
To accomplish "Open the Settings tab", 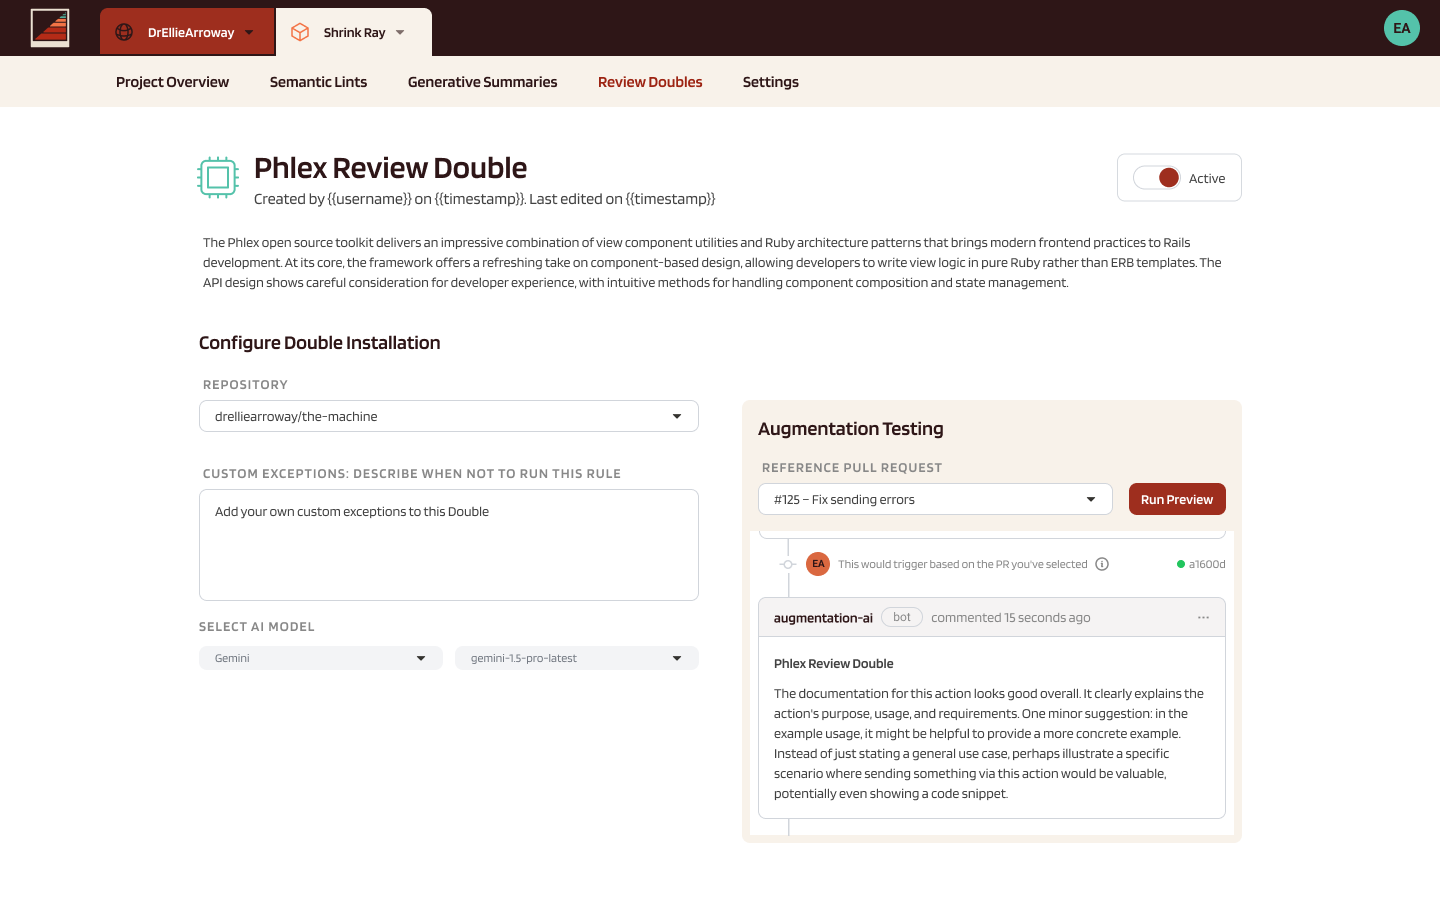I will pyautogui.click(x=771, y=82).
